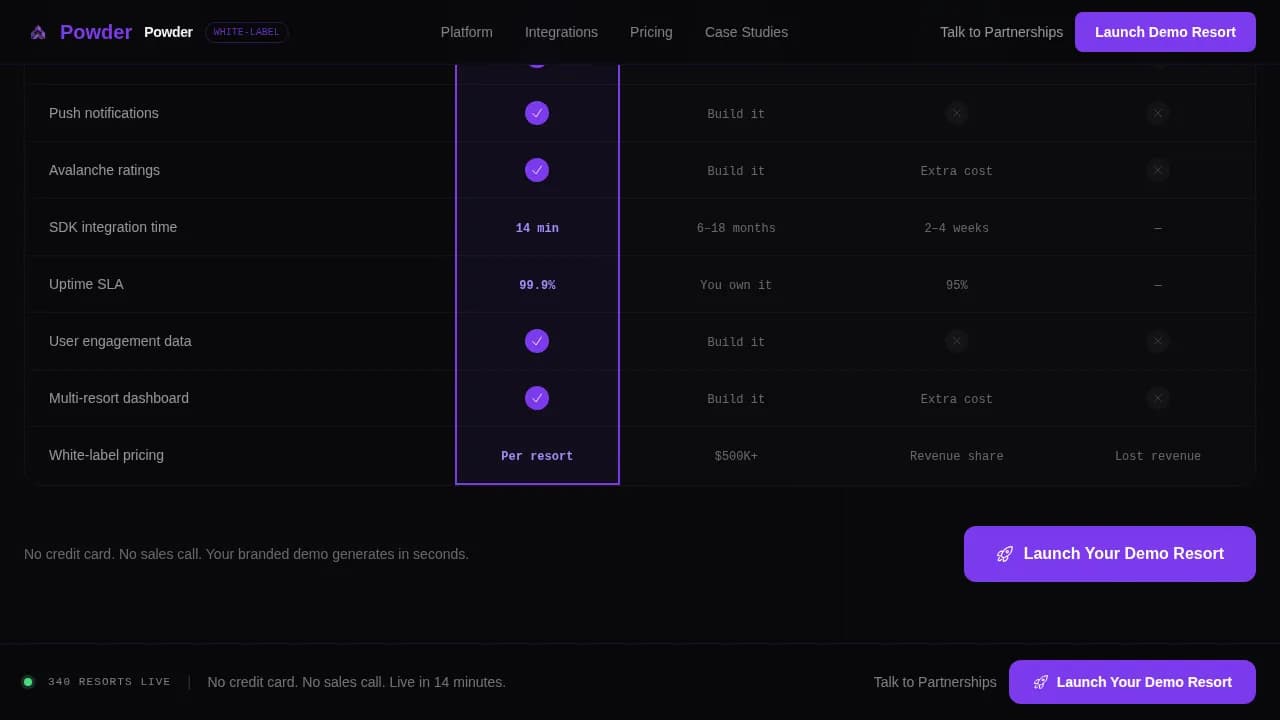The width and height of the screenshot is (1280, 720).
Task: Click the green resorts live status dot
Action: [x=28, y=681]
